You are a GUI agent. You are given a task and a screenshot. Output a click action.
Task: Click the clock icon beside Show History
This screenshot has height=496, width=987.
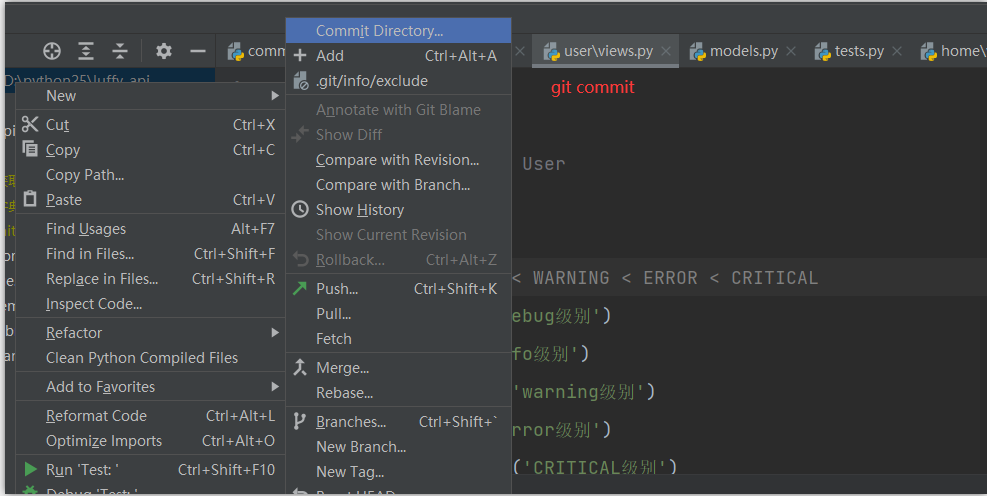point(300,210)
